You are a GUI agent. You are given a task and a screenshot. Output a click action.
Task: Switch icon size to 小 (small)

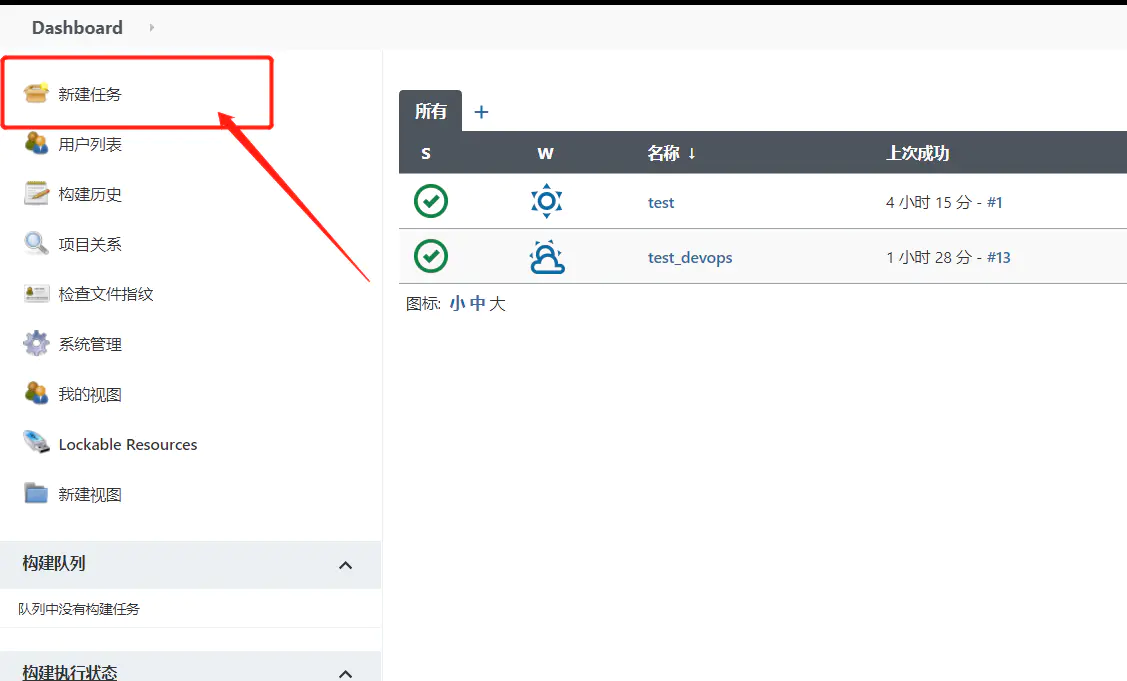[x=457, y=303]
